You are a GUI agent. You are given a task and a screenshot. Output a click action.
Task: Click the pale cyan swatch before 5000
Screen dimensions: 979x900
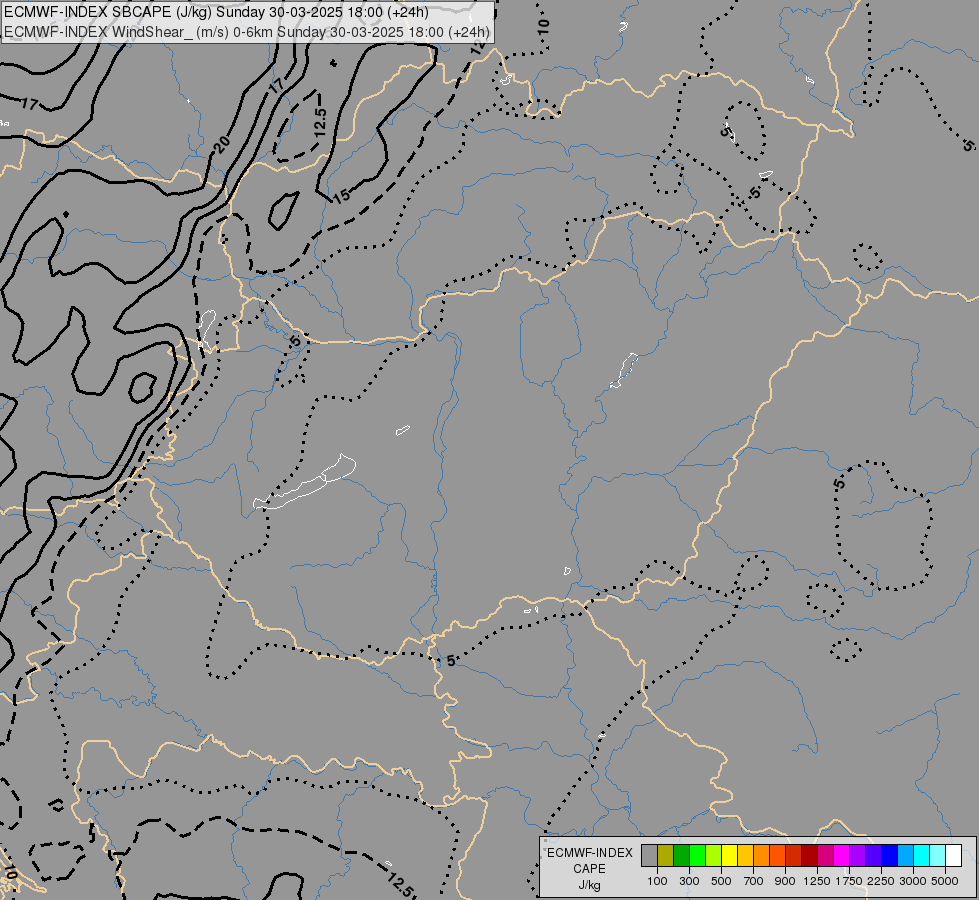coord(937,855)
